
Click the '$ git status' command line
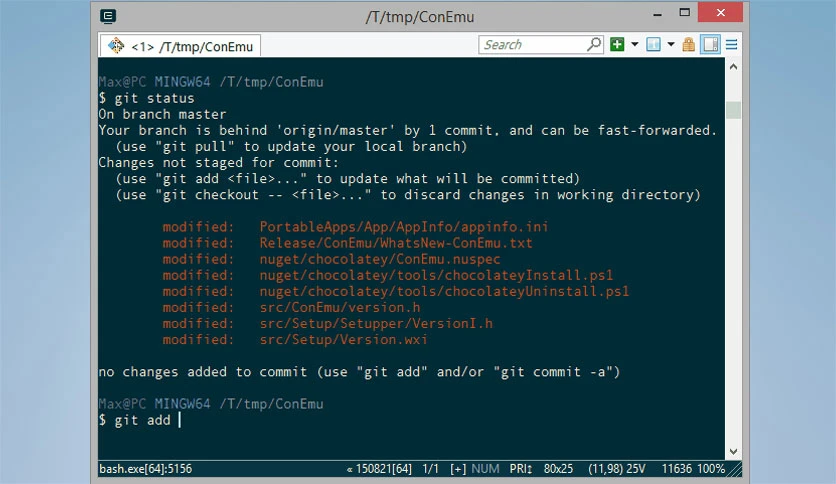147,98
